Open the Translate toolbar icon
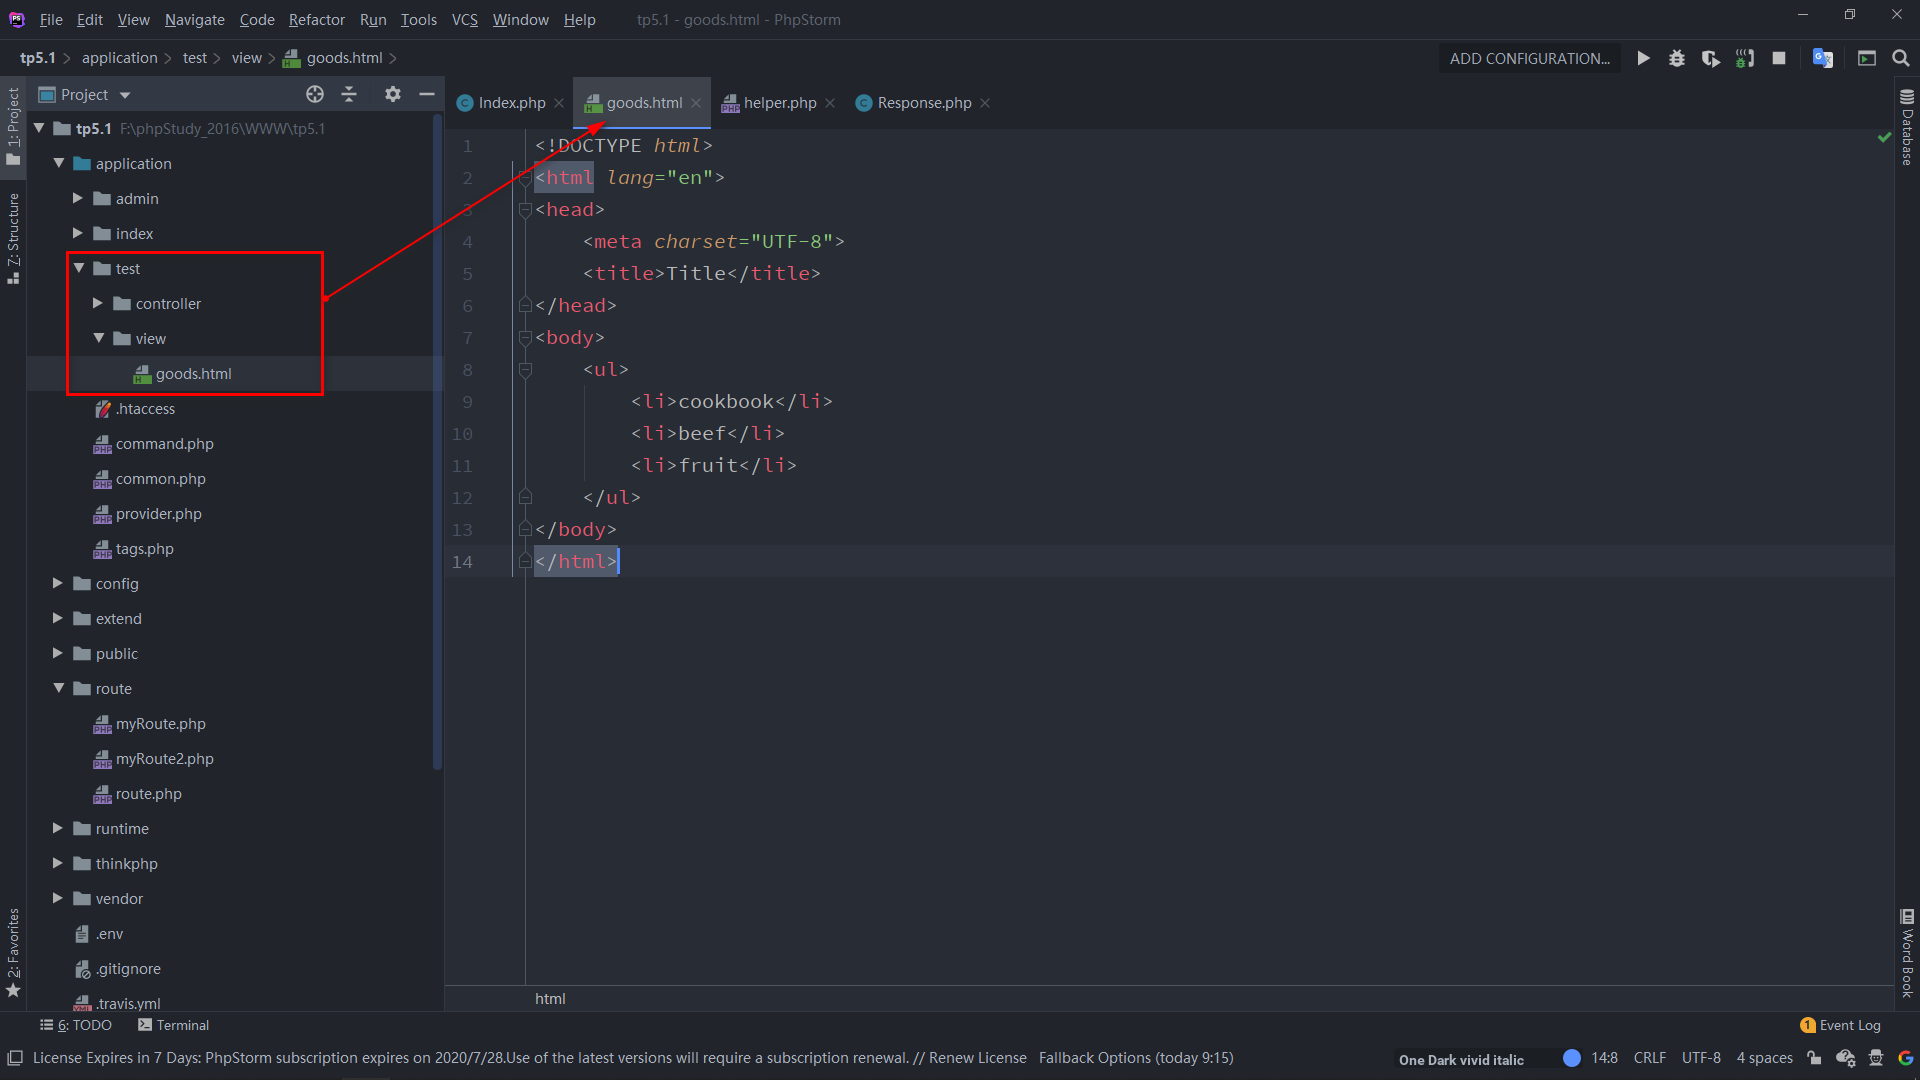This screenshot has width=1920, height=1080. tap(1823, 58)
